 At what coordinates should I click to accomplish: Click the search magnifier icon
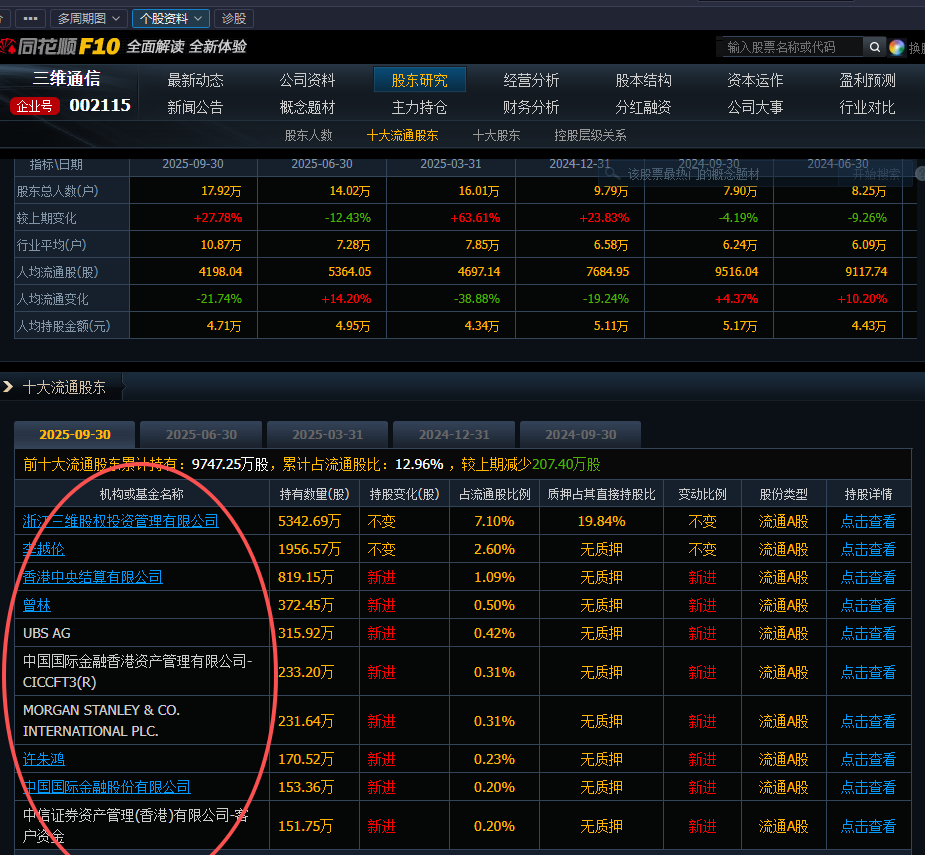pos(874,47)
